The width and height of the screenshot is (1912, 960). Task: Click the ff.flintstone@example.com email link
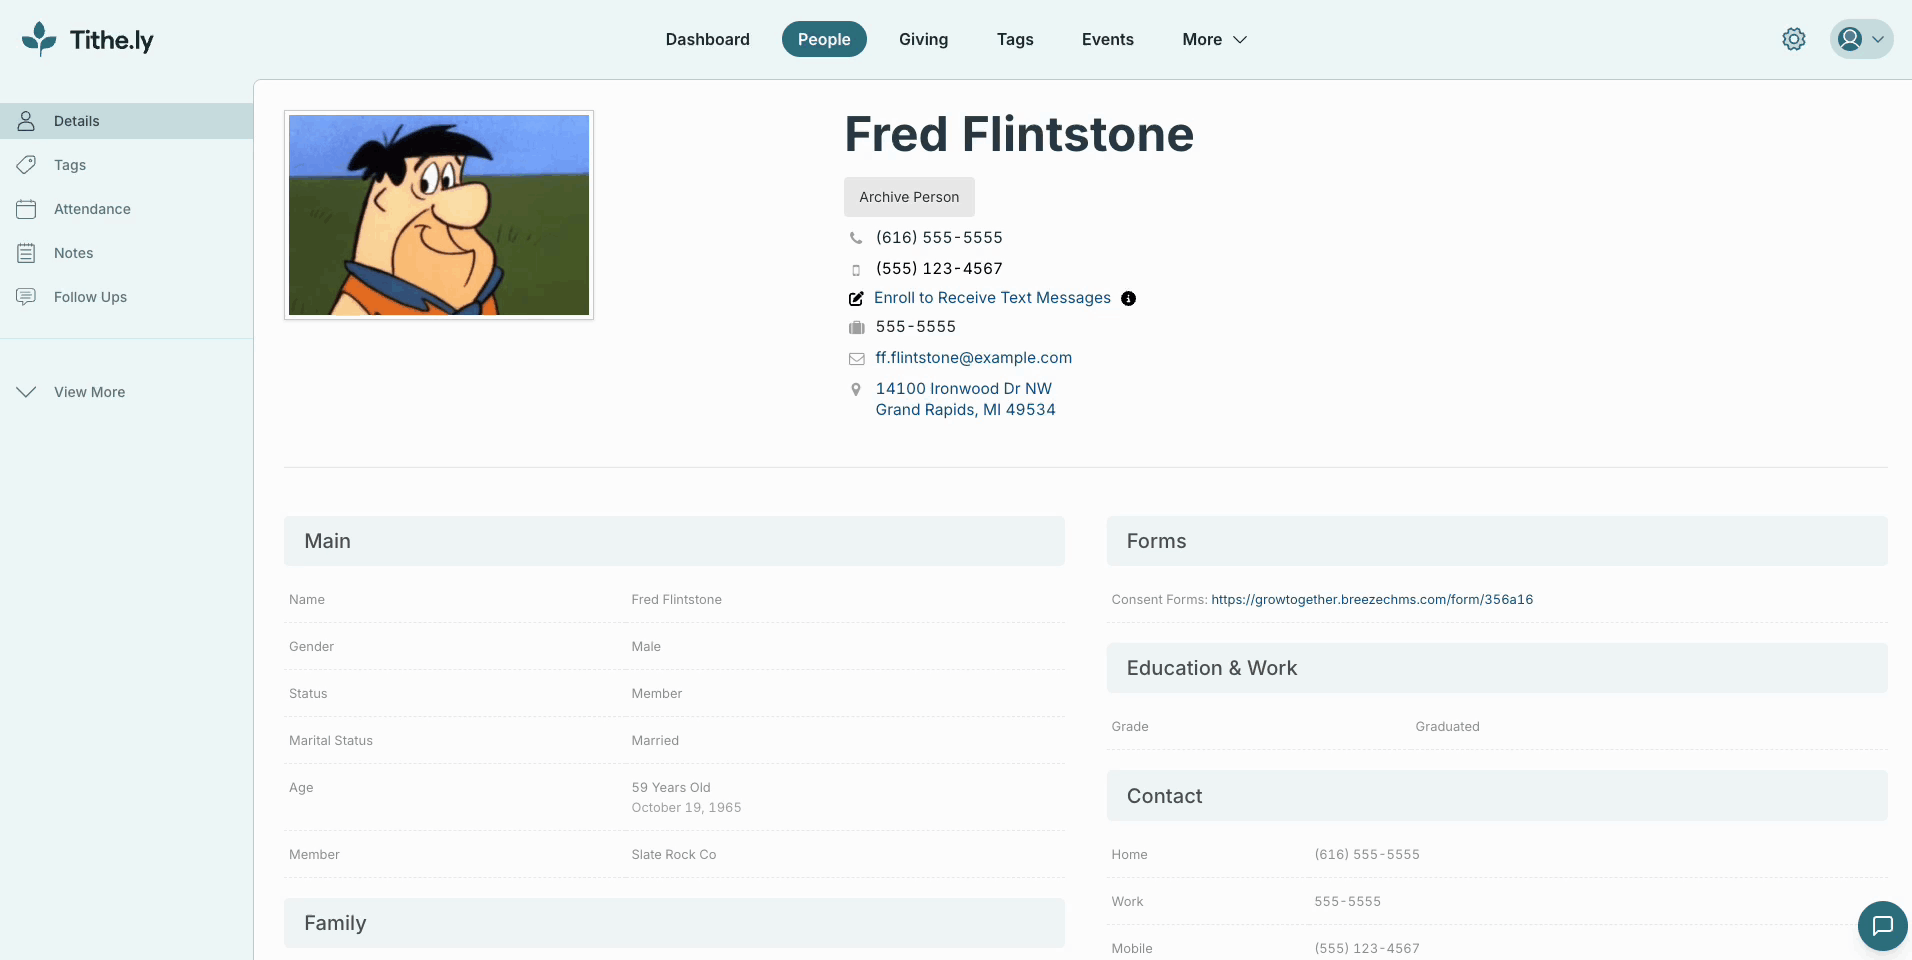pos(973,358)
